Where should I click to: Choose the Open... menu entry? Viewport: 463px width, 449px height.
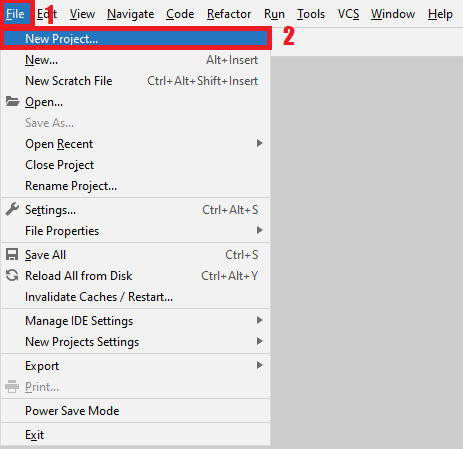pos(135,102)
